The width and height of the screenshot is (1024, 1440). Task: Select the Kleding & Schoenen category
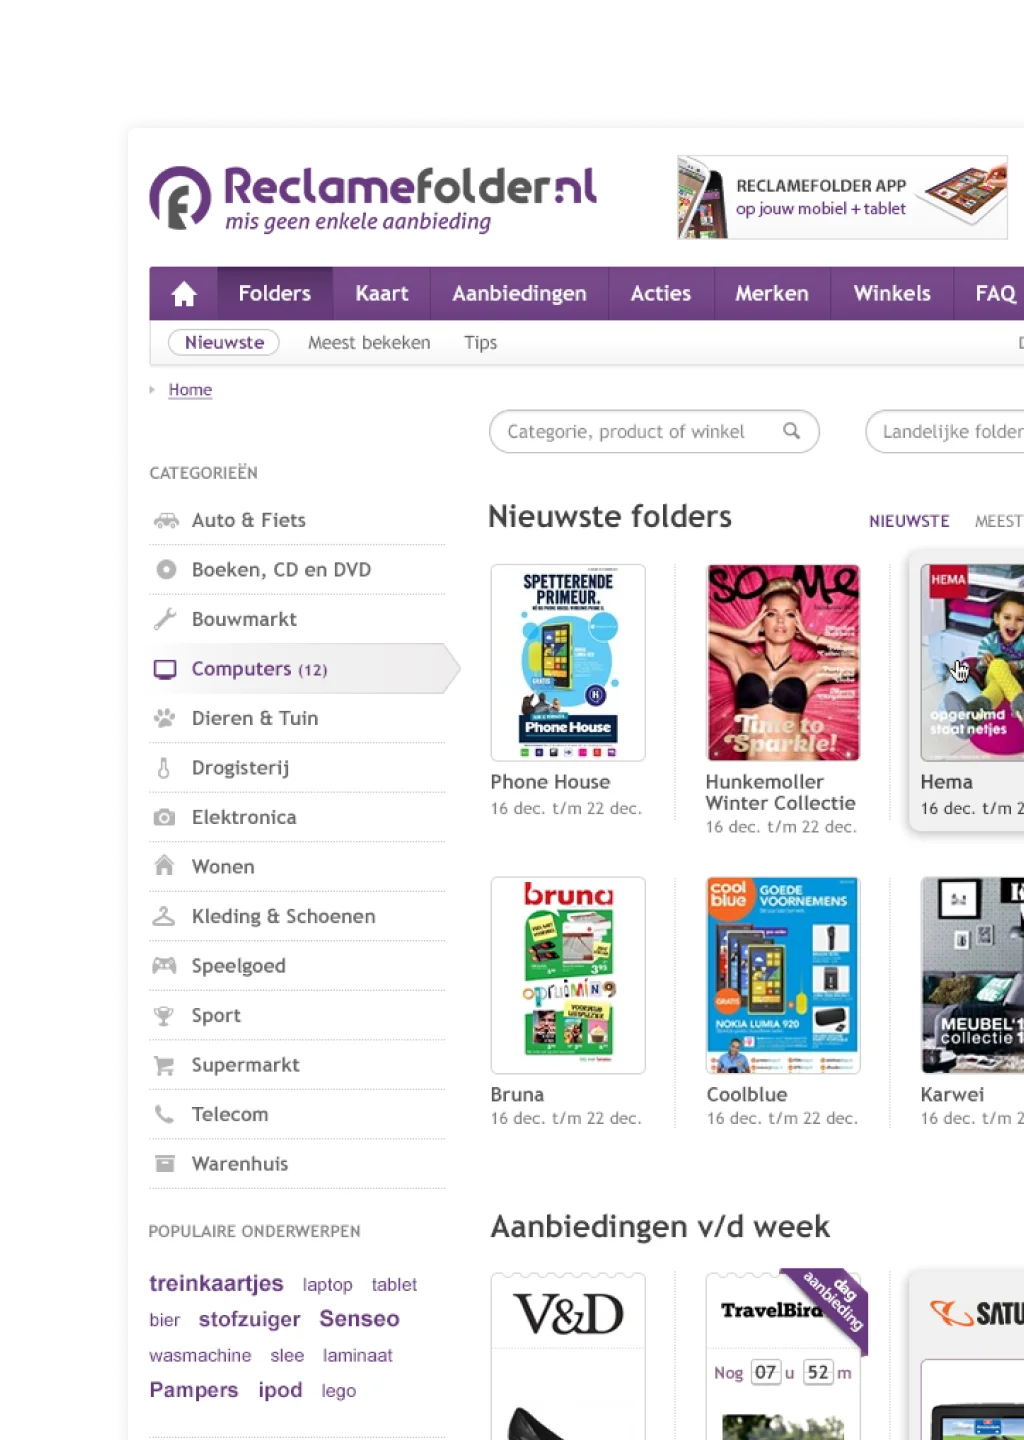(297, 916)
